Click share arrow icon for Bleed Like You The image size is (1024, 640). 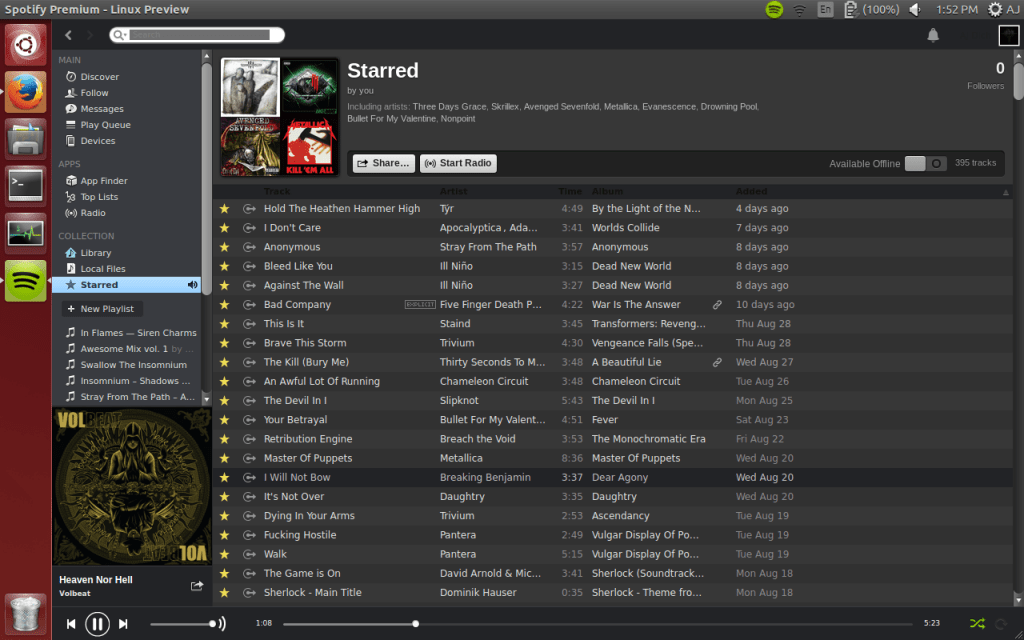tap(249, 266)
